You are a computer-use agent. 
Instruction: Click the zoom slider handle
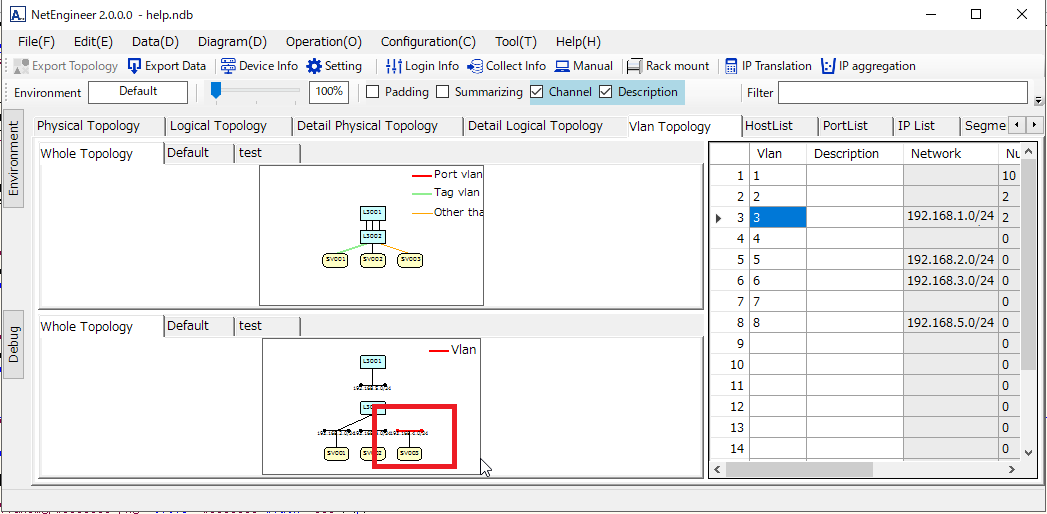click(215, 91)
